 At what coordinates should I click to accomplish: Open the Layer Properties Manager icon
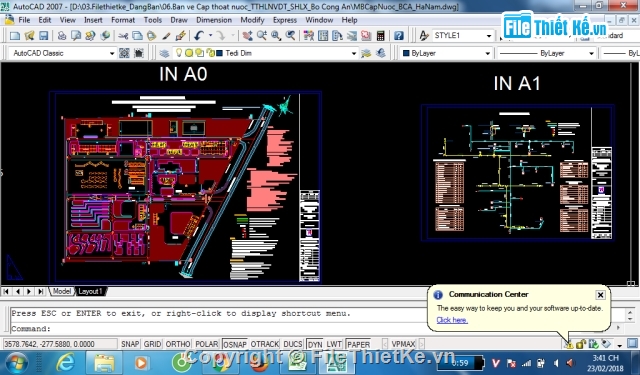(x=164, y=53)
